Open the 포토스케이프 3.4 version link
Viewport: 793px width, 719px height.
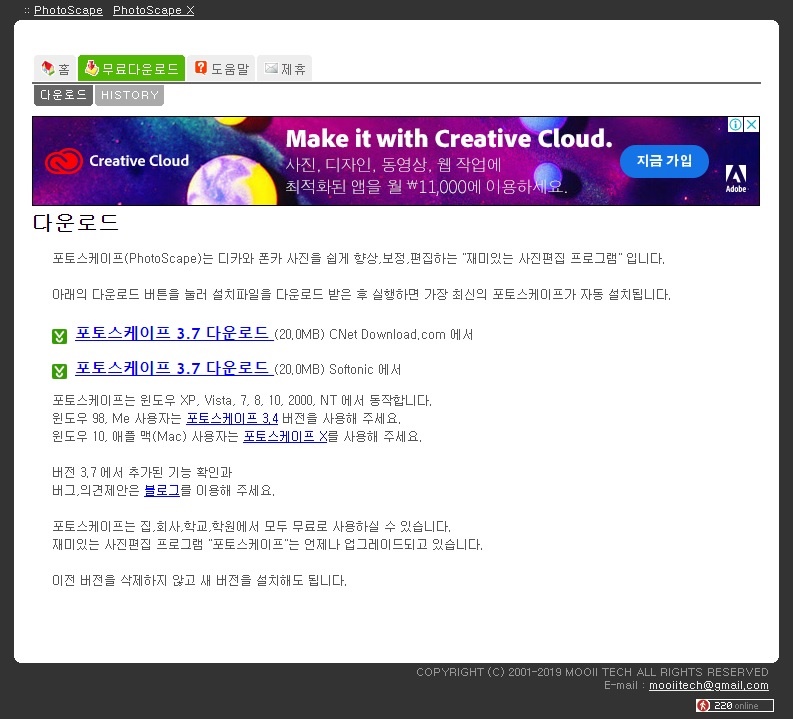click(x=232, y=419)
